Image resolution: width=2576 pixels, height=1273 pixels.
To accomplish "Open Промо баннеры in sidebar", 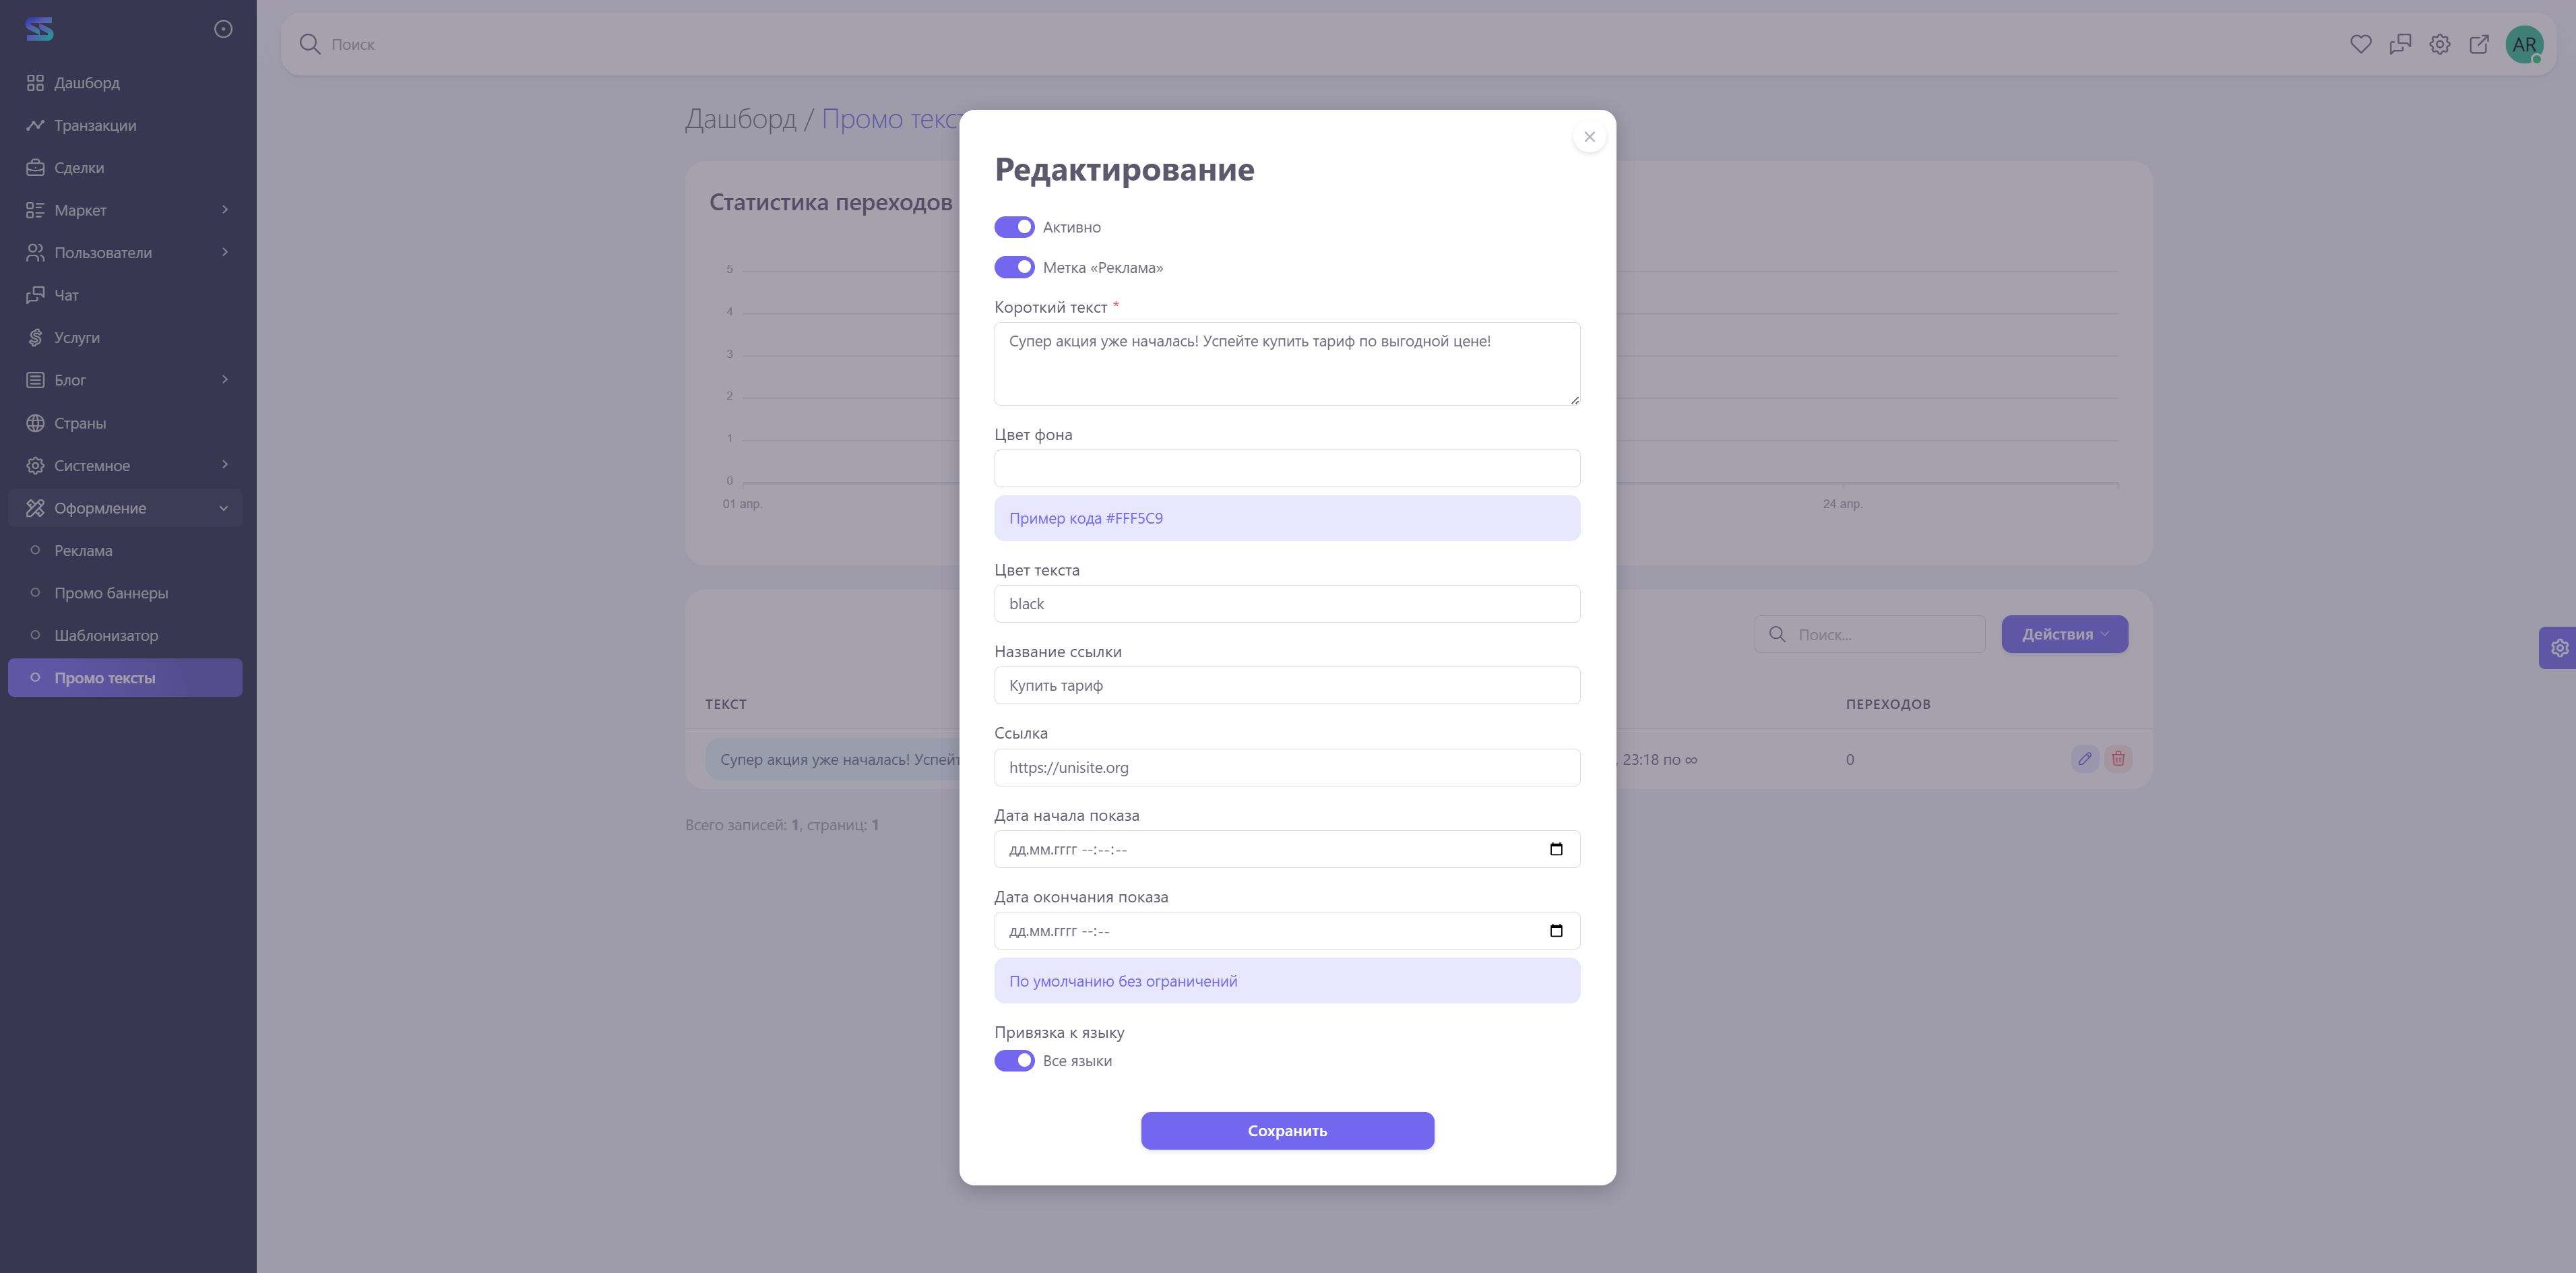I will (x=111, y=593).
